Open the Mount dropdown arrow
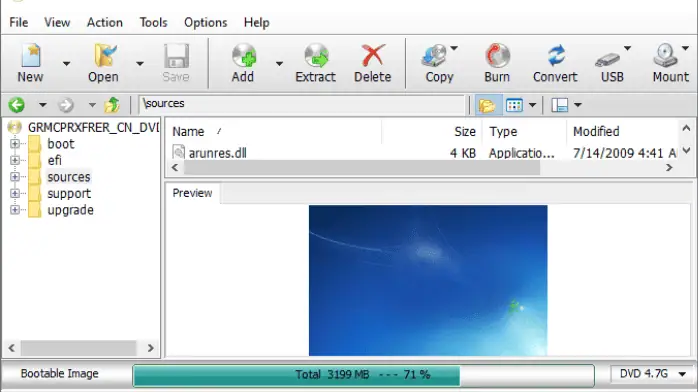This screenshot has height=392, width=698. click(685, 48)
